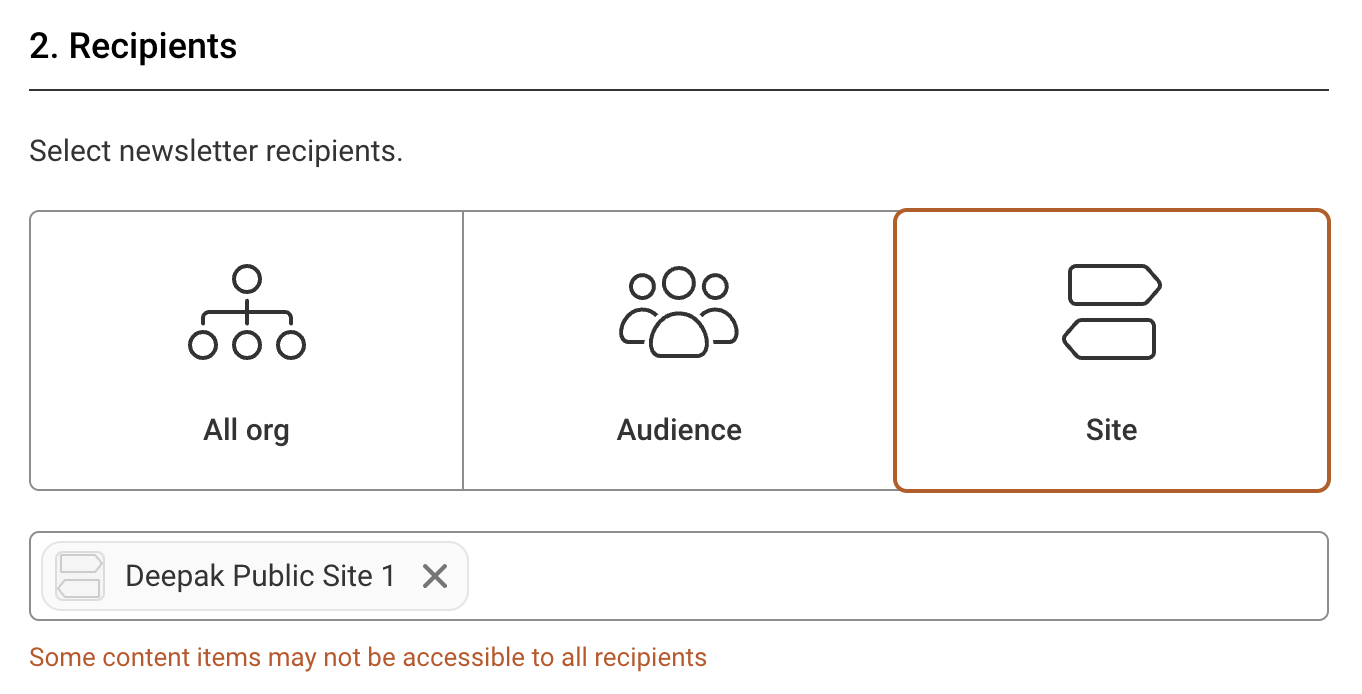Image resolution: width=1362 pixels, height=694 pixels.
Task: Click the "Site" text label
Action: click(1111, 430)
